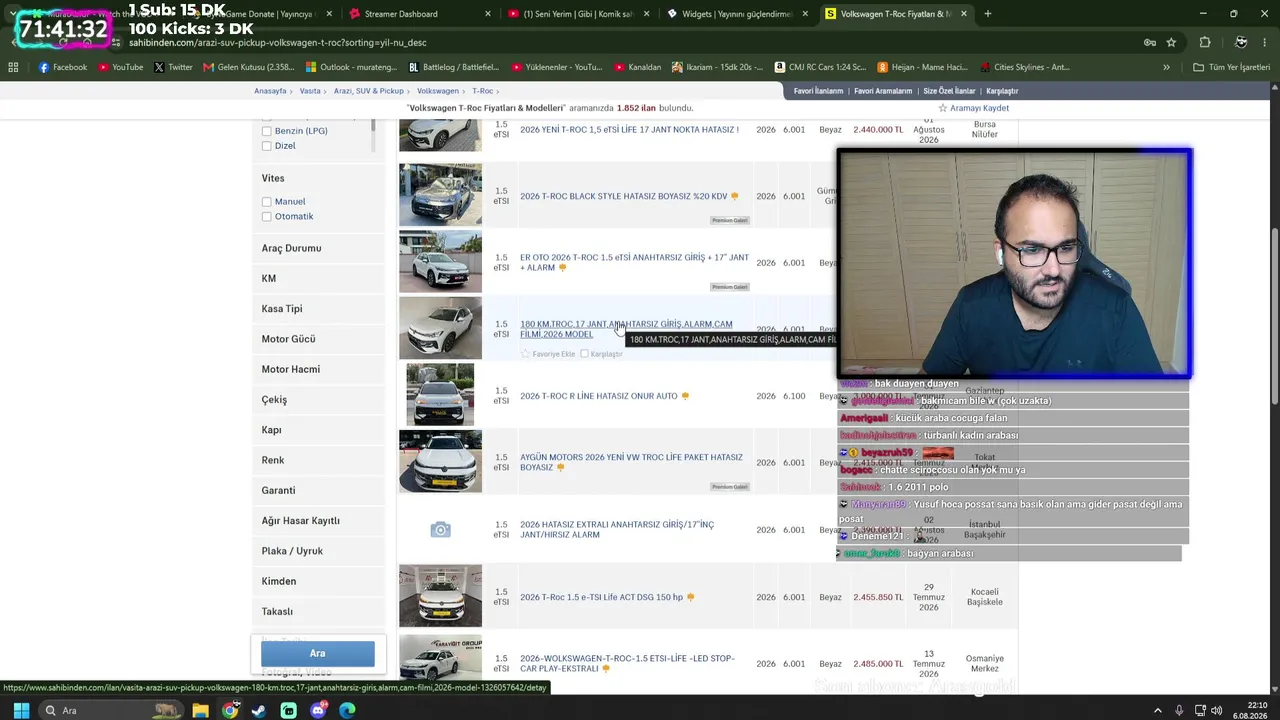This screenshot has width=1280, height=720.
Task: Show hidden system tray icons
Action: point(1158,710)
